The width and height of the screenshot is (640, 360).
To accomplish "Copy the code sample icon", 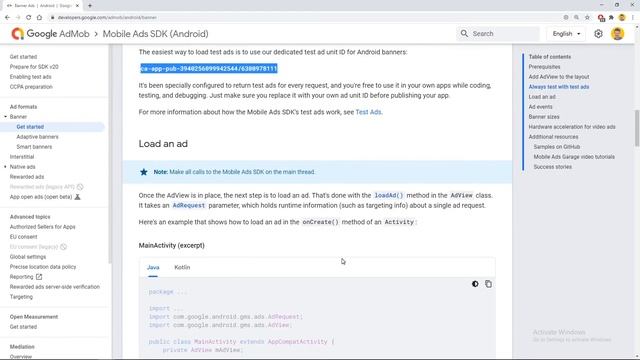I will pos(489,284).
